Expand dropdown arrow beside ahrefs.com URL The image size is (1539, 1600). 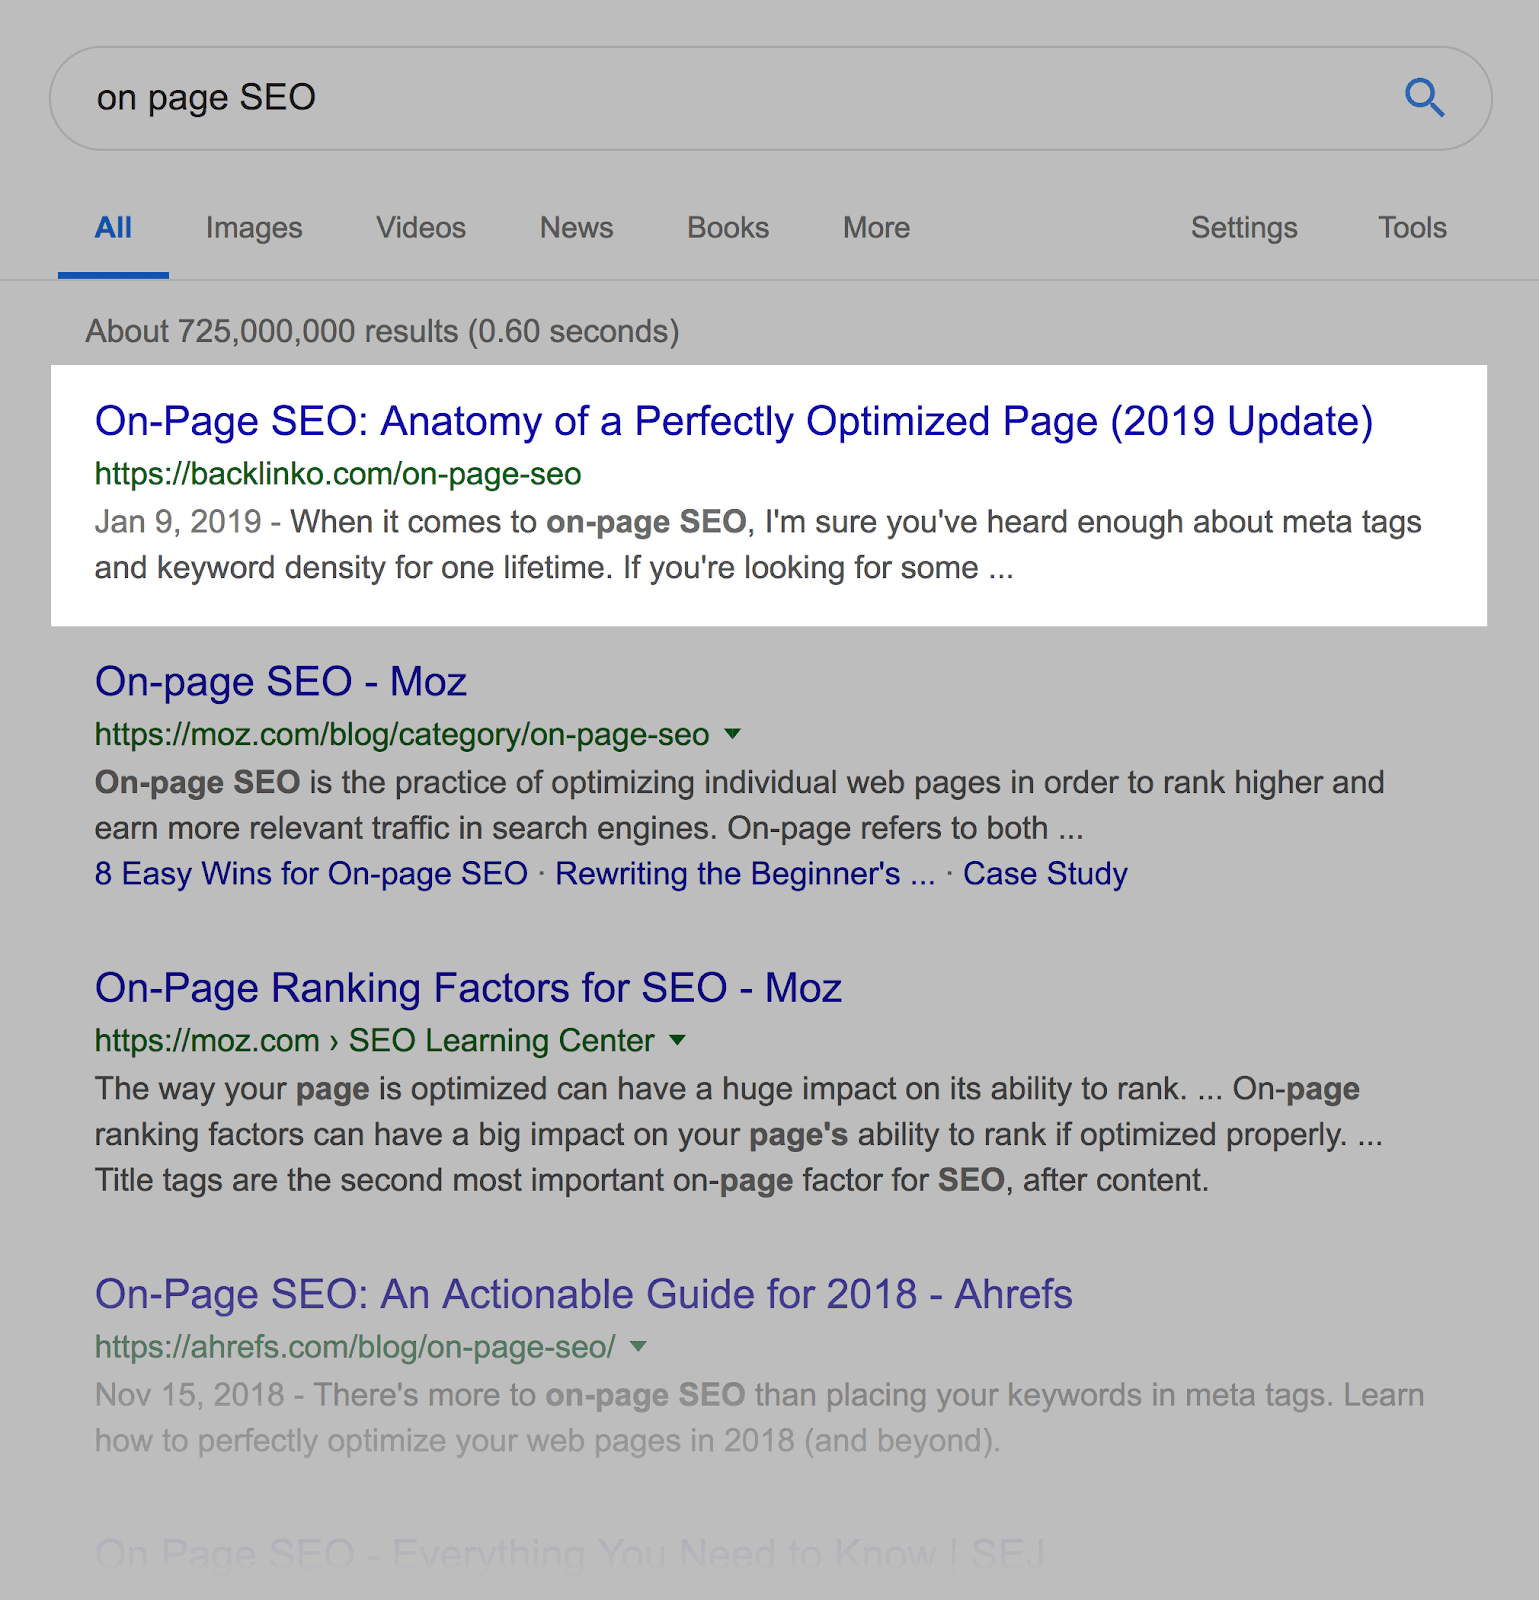[x=639, y=1346]
